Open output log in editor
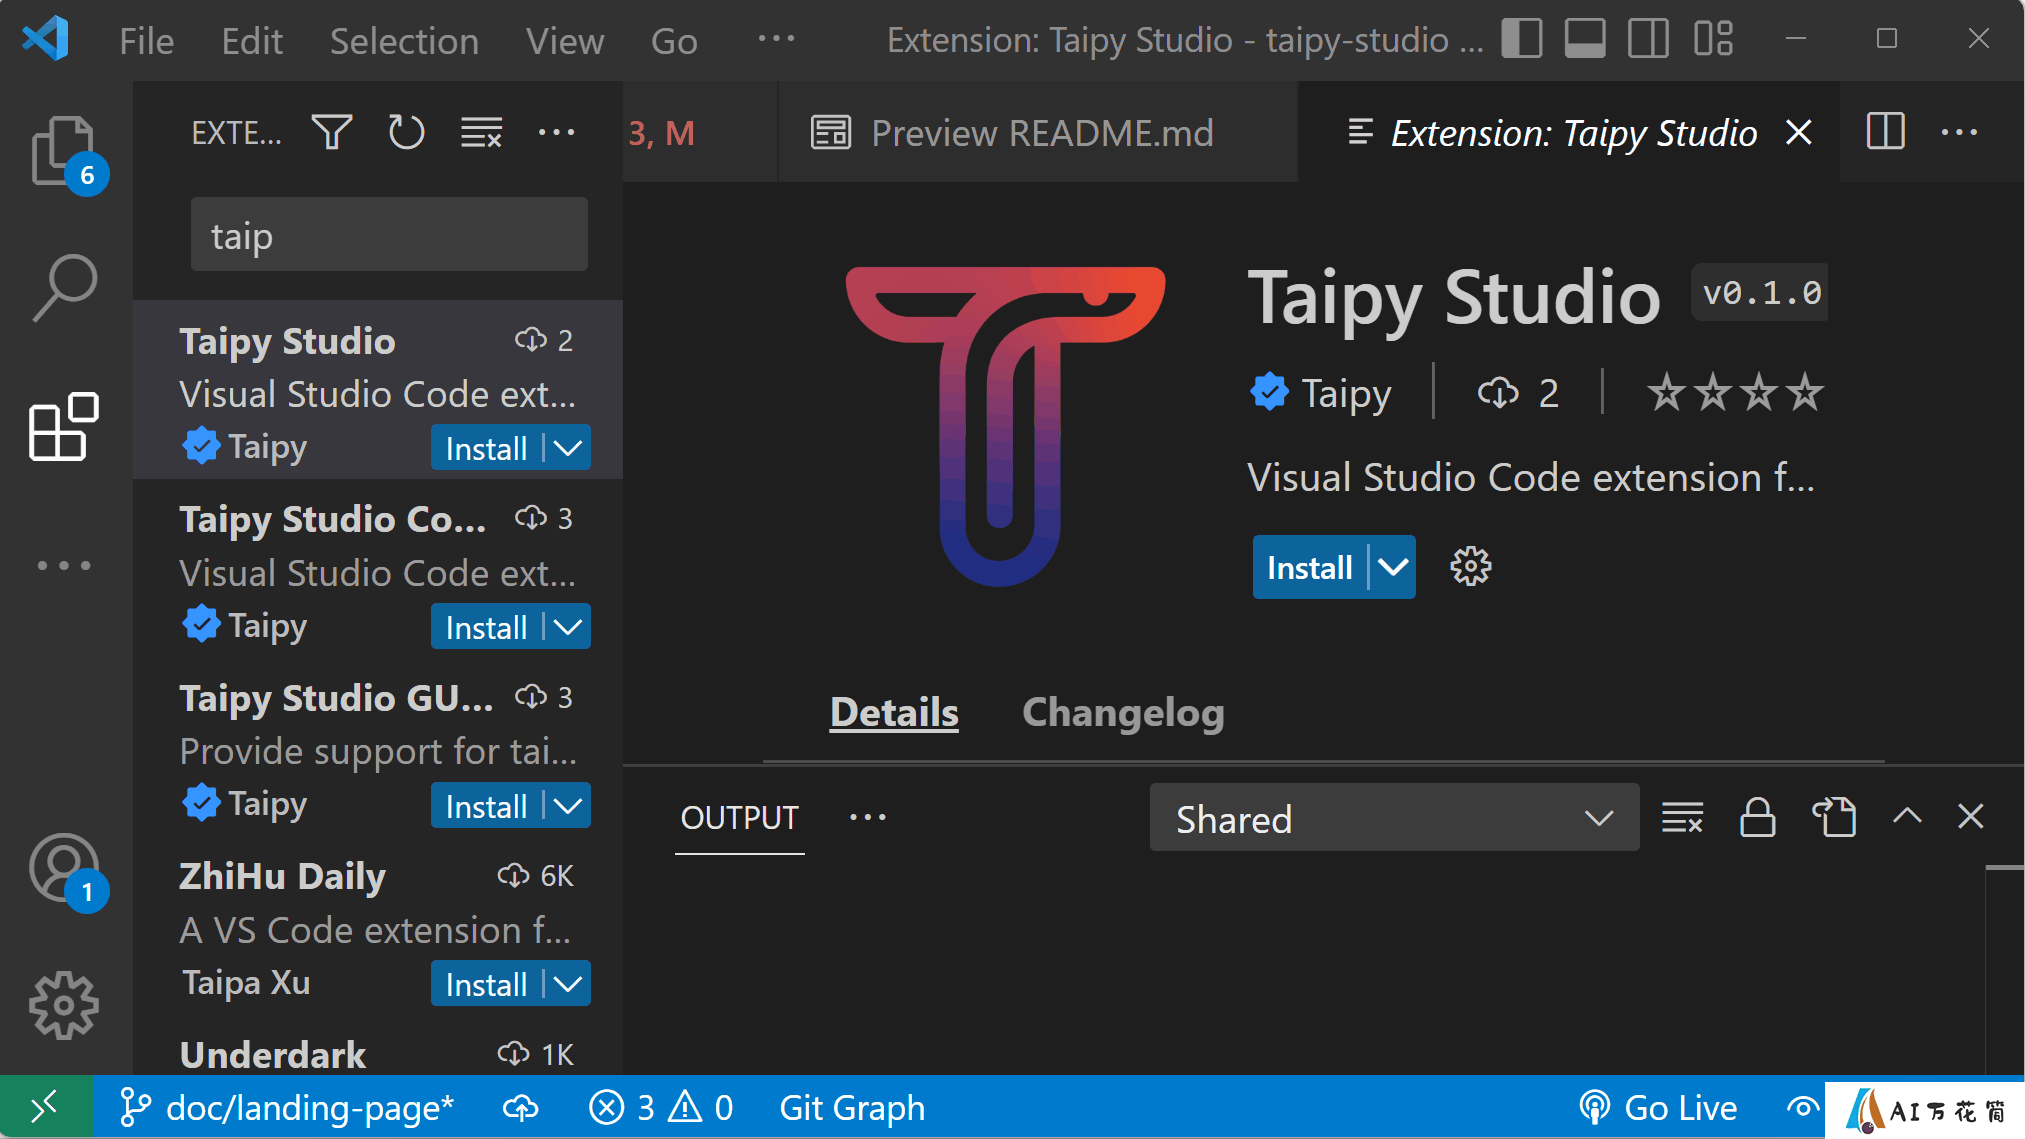 pos(1834,817)
